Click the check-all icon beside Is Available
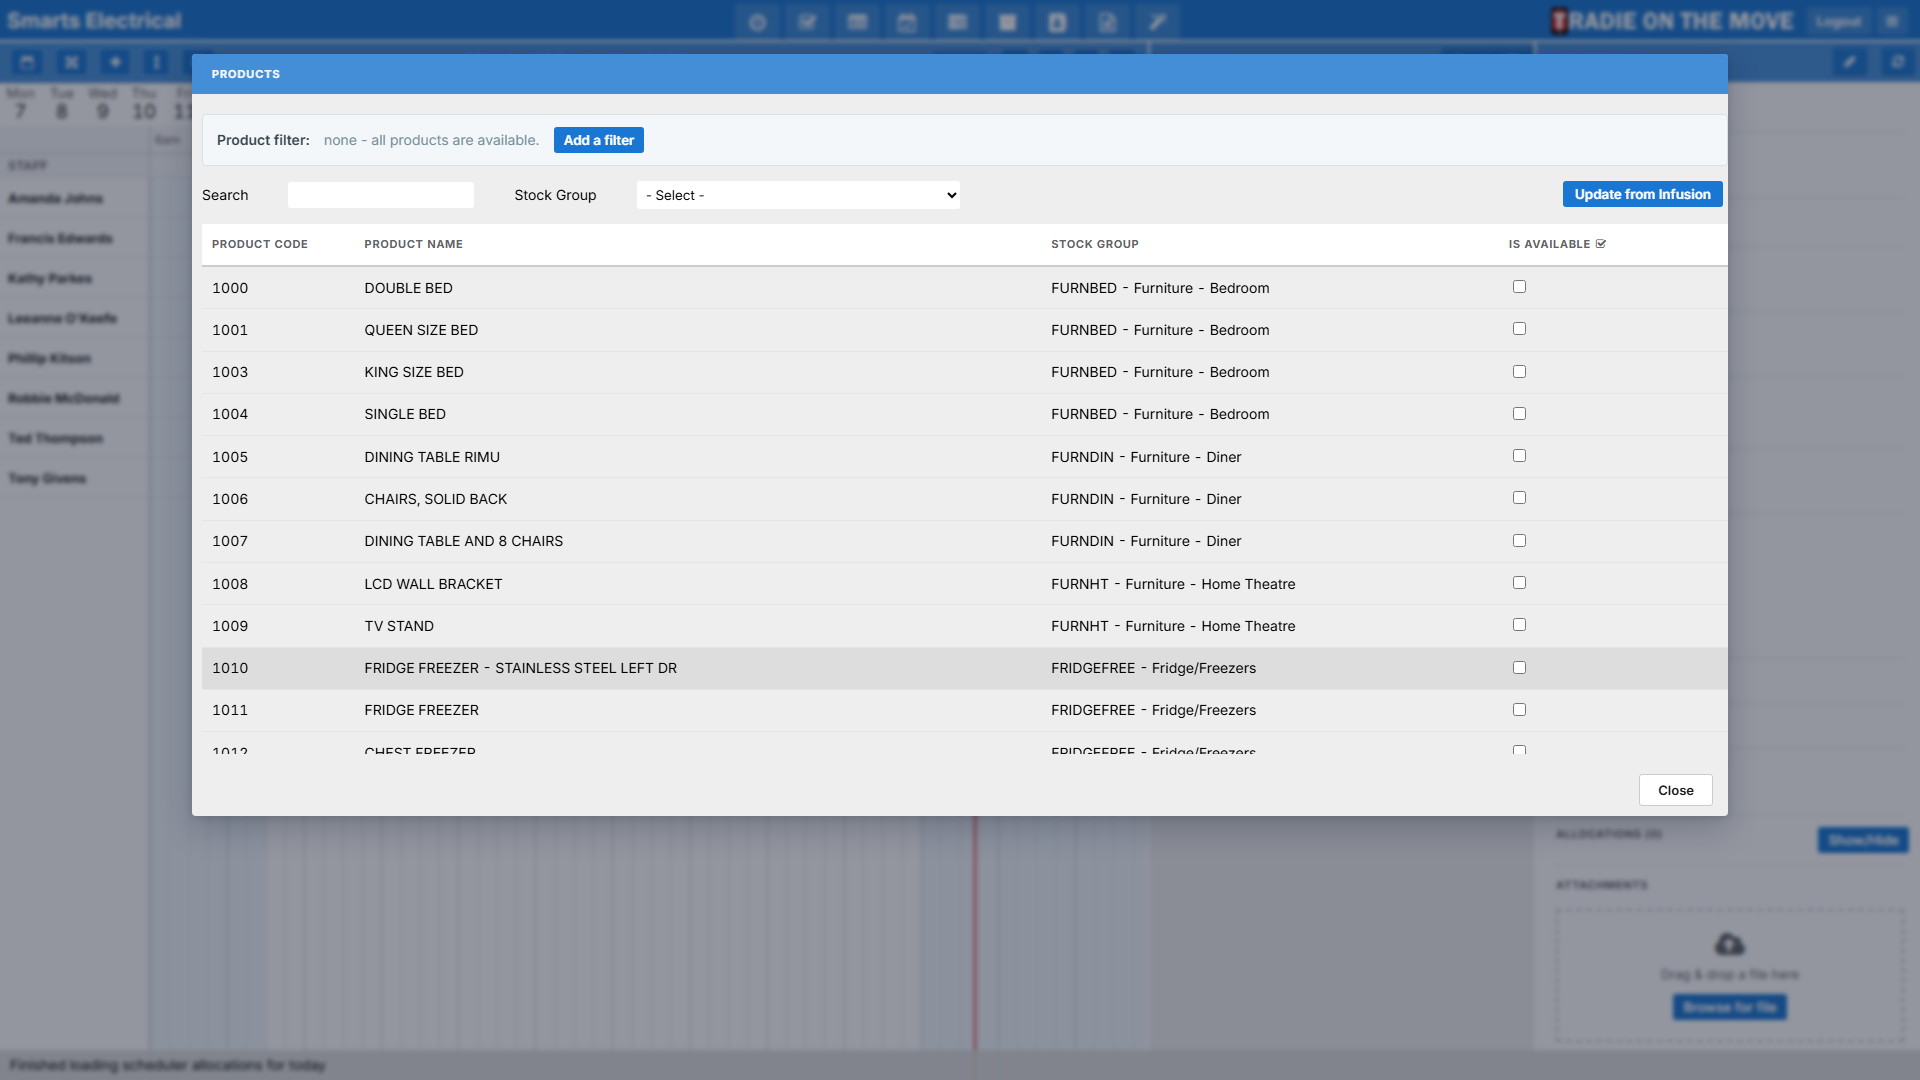The image size is (1920, 1080). [1601, 244]
